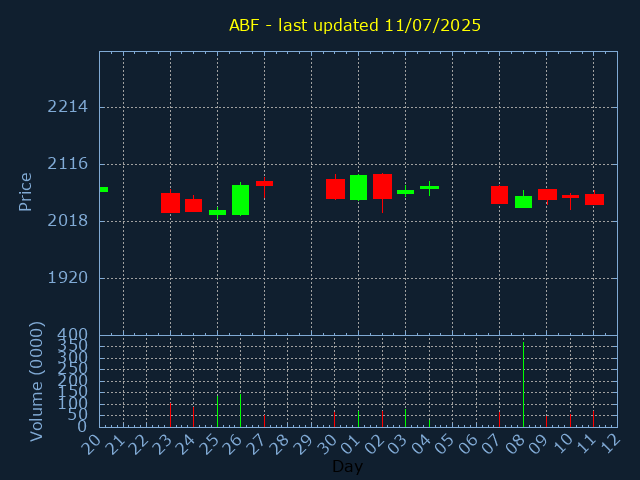640x480 pixels.
Task: Select the day label 08 on x-axis
Action: [514, 444]
